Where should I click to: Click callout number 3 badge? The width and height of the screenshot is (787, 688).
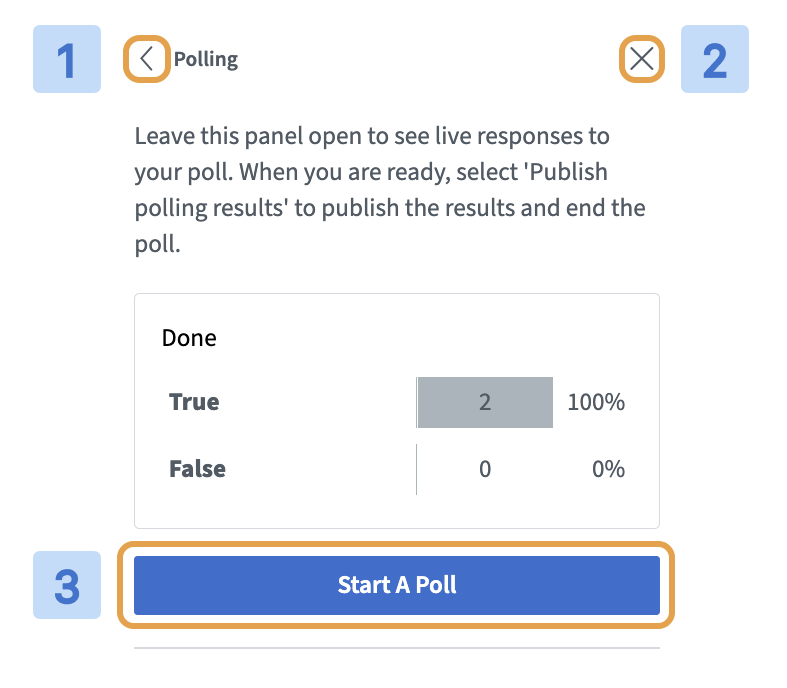tap(67, 585)
